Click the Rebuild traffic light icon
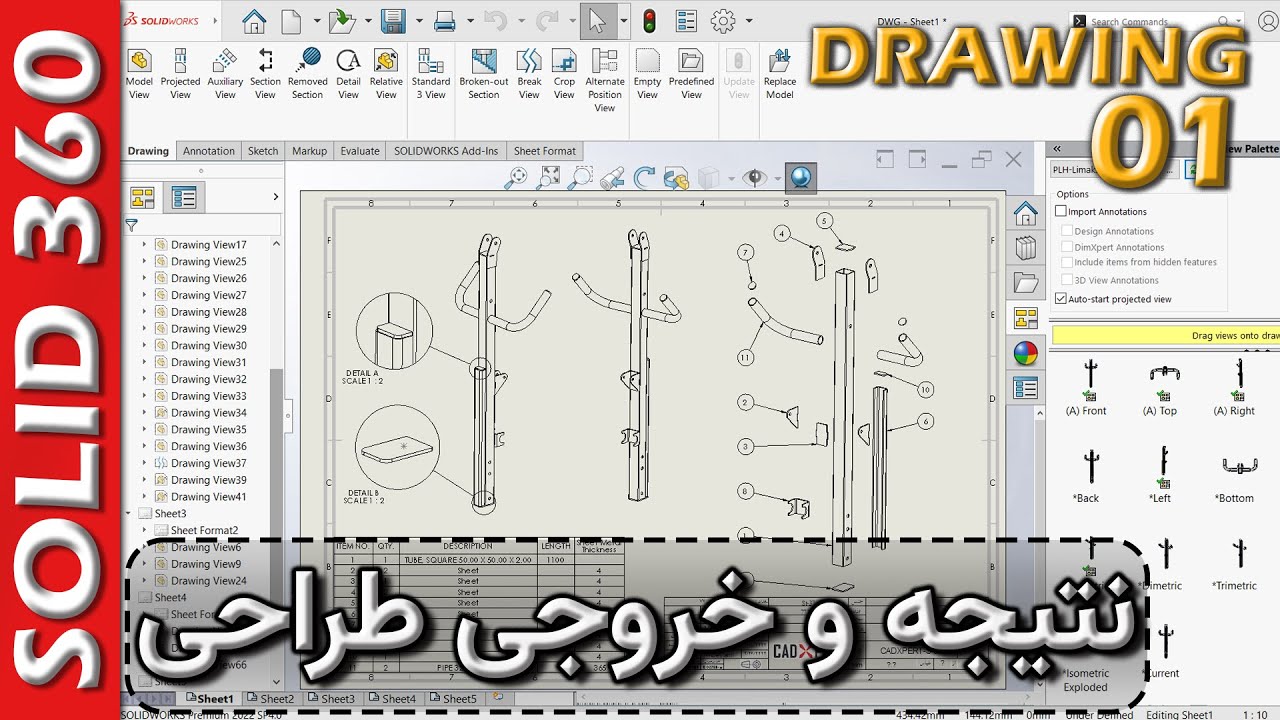 click(649, 21)
